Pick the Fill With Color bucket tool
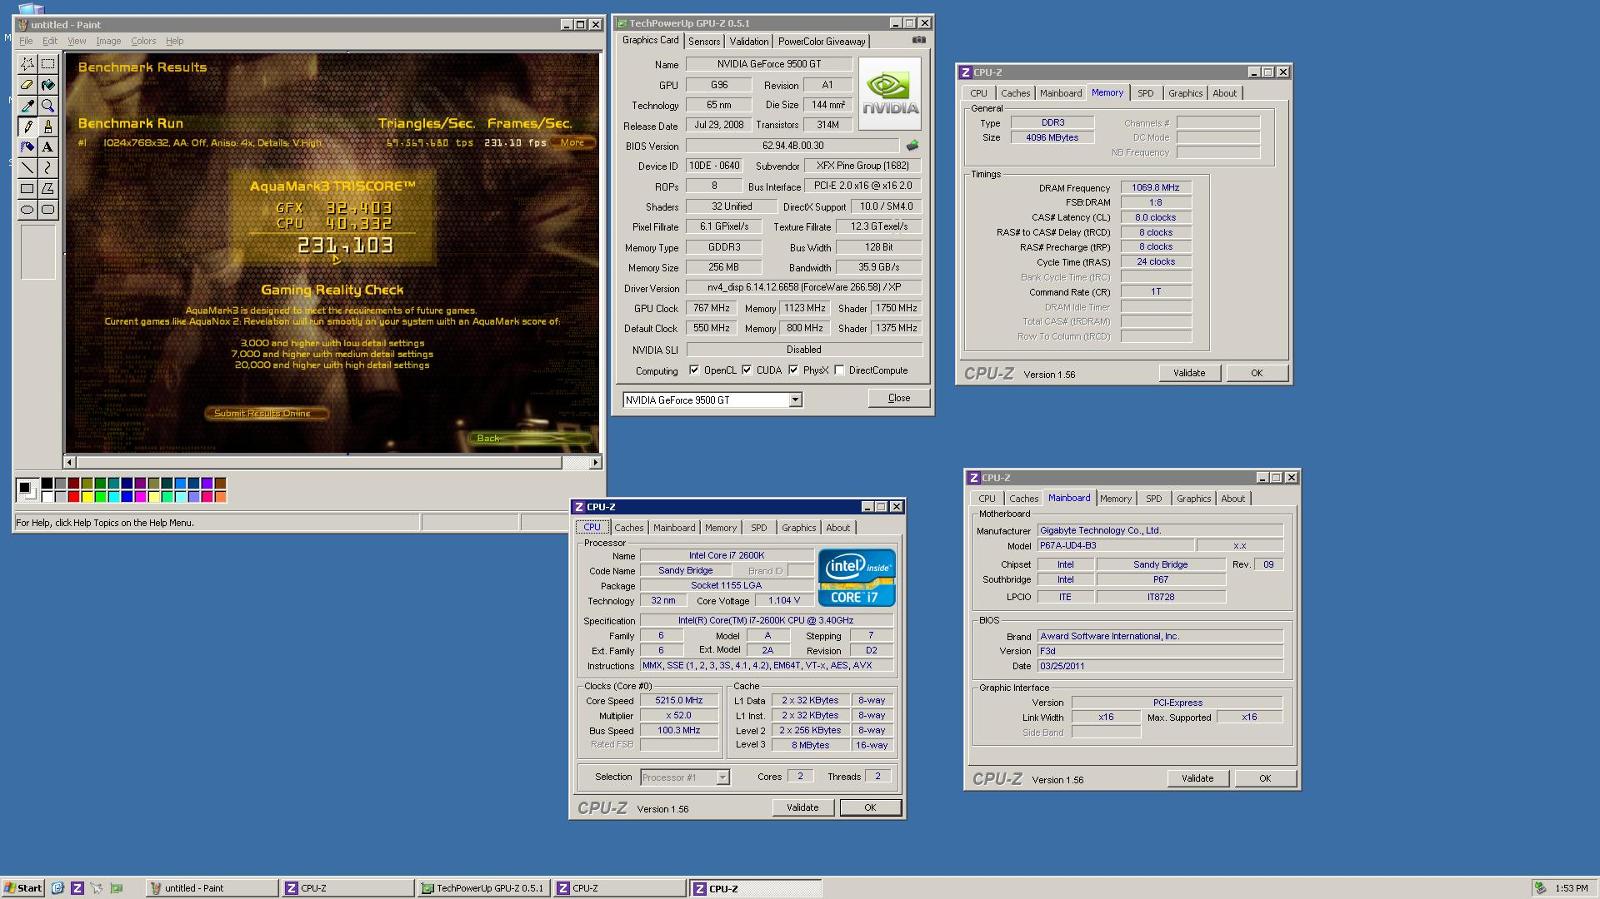The image size is (1600, 899). tap(47, 84)
